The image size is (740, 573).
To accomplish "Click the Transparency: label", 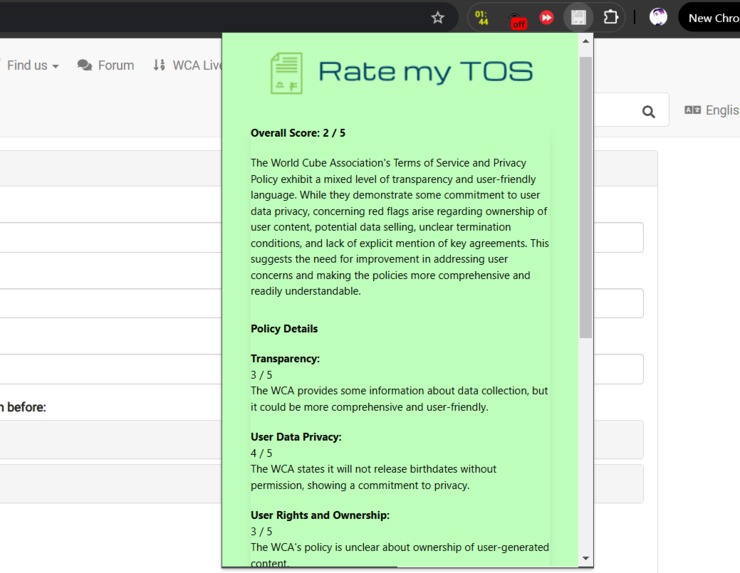I will (x=285, y=359).
